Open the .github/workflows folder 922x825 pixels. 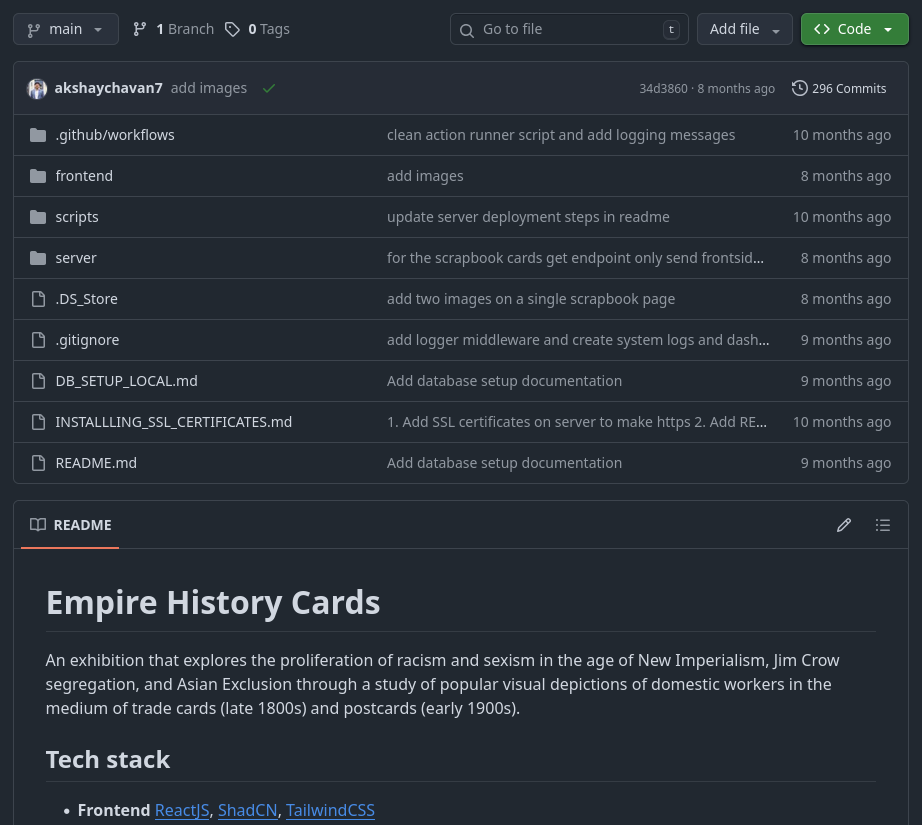[115, 135]
